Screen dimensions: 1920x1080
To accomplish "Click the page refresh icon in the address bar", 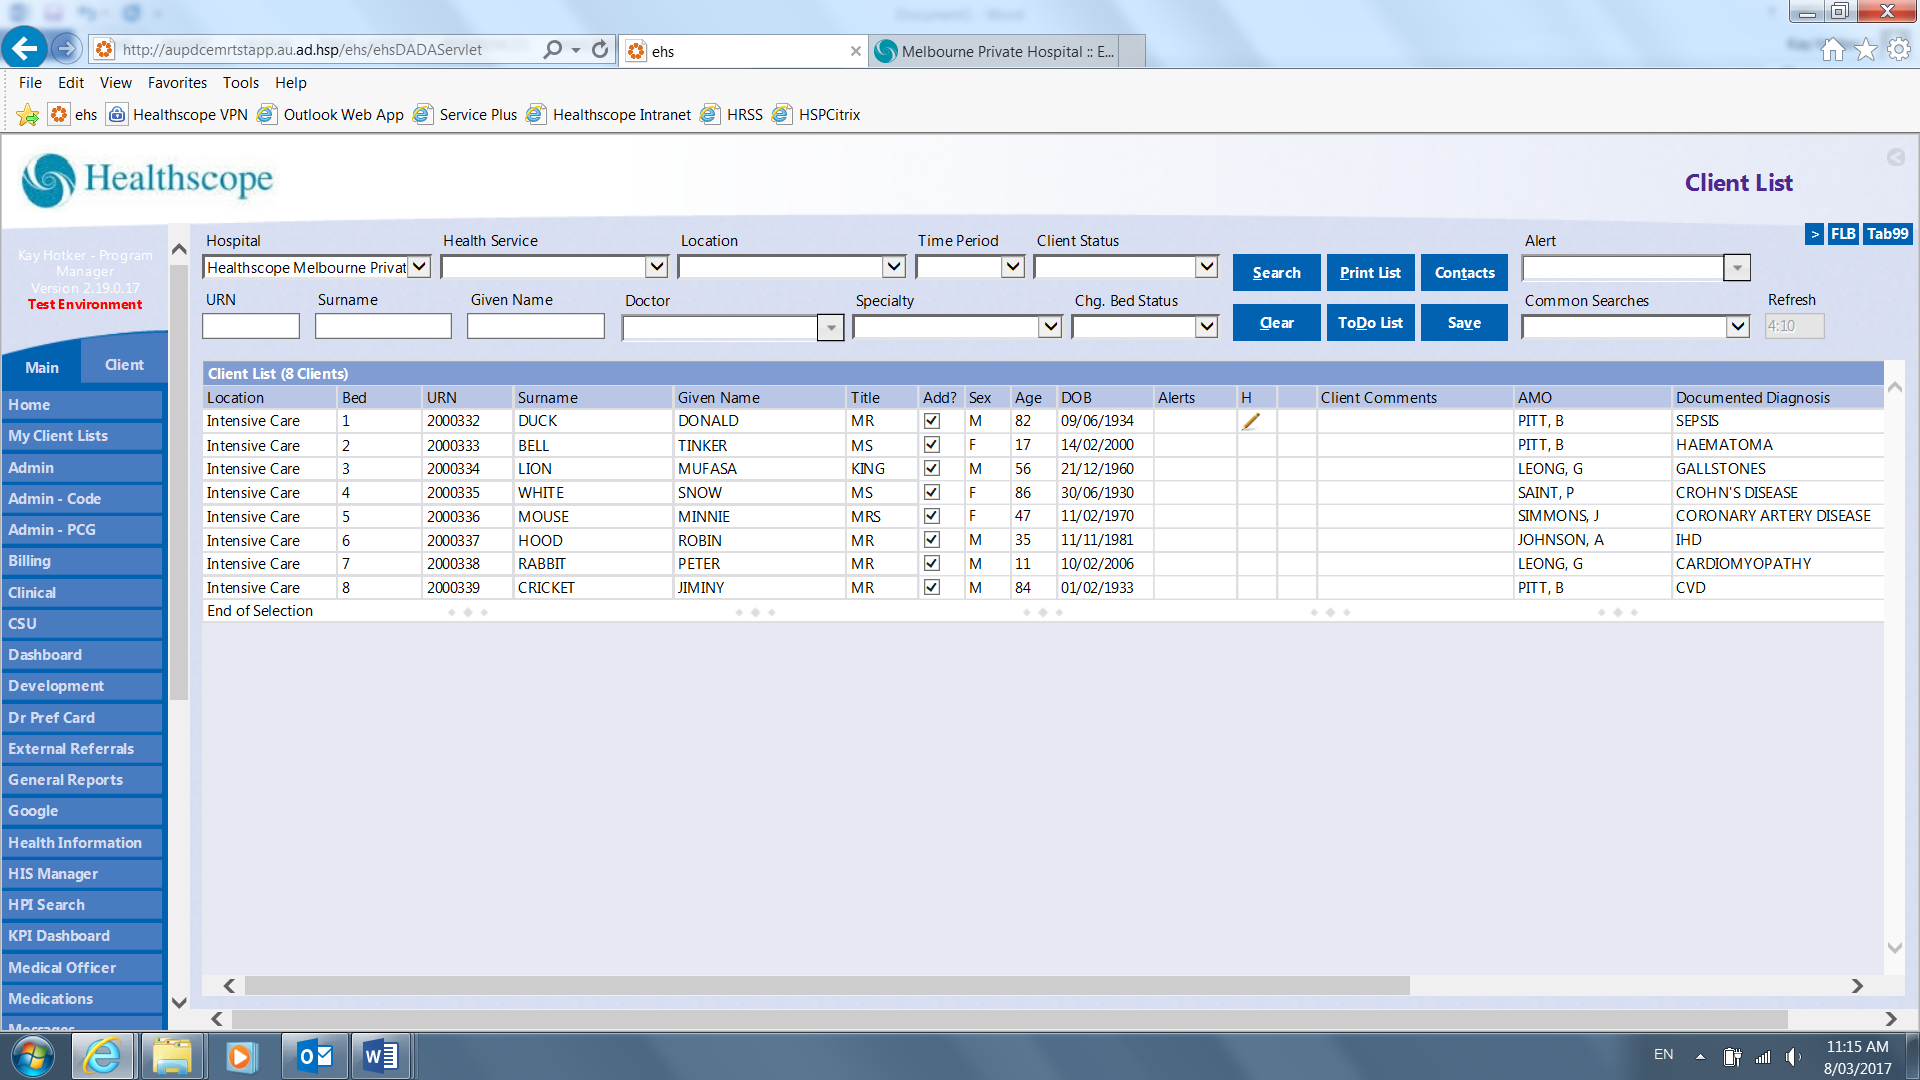I will (600, 50).
